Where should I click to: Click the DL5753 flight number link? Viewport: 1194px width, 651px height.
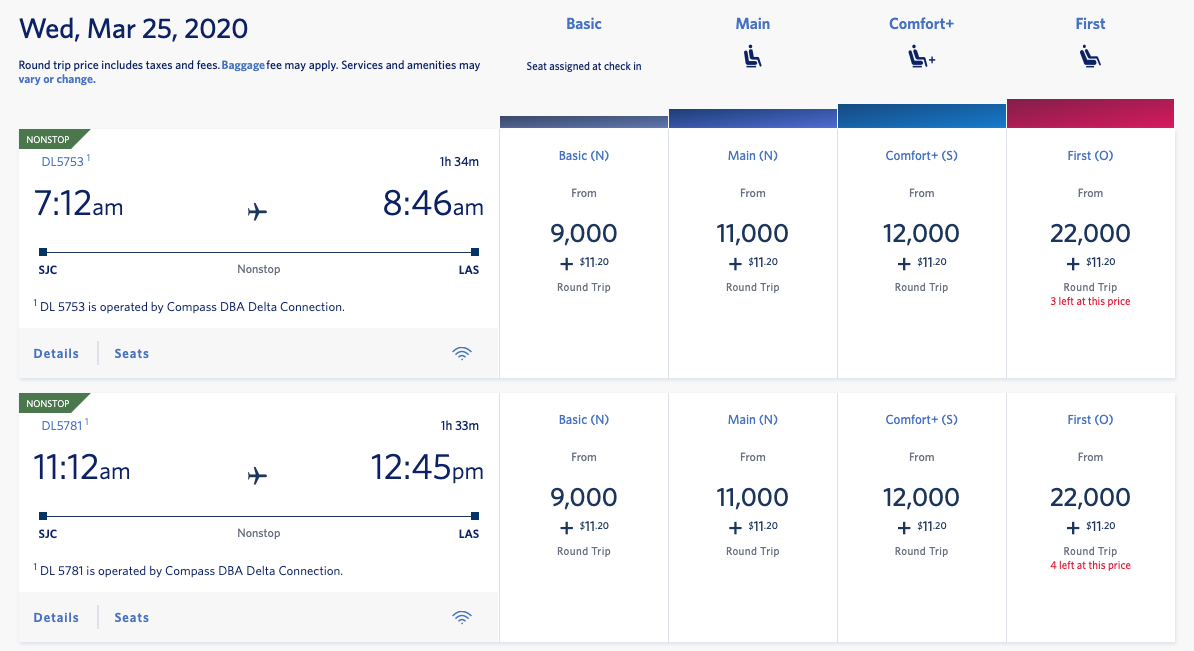pyautogui.click(x=62, y=160)
